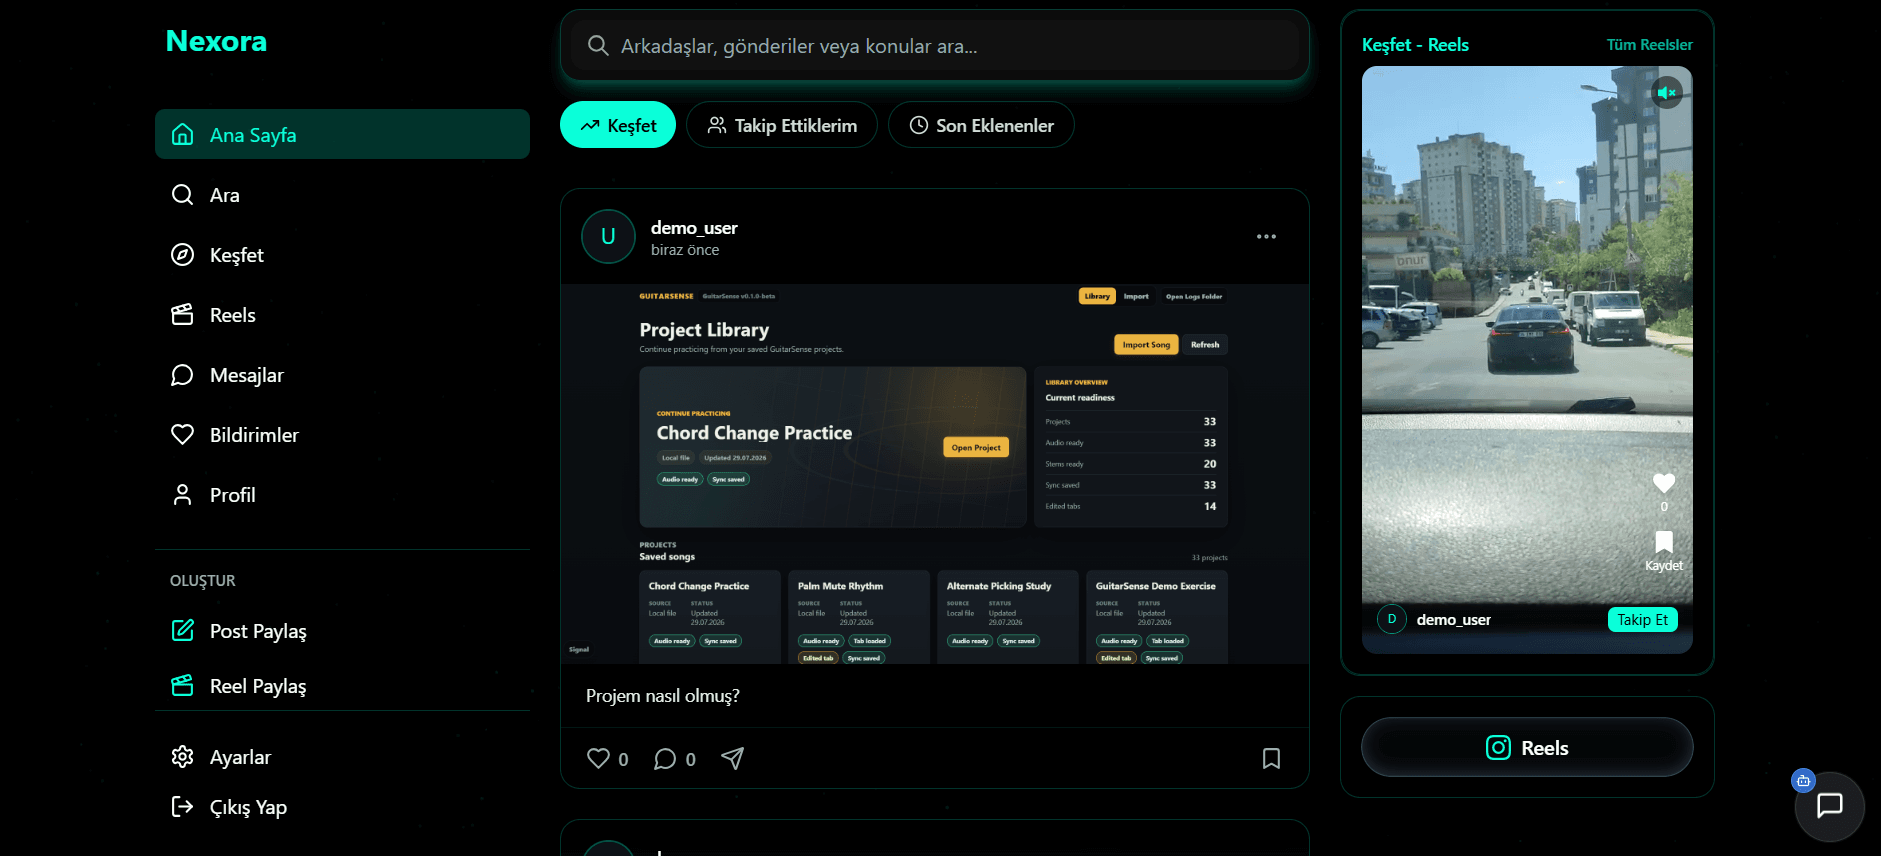Click the magnifier icon beside Ara
This screenshot has width=1881, height=856.
click(x=182, y=194)
